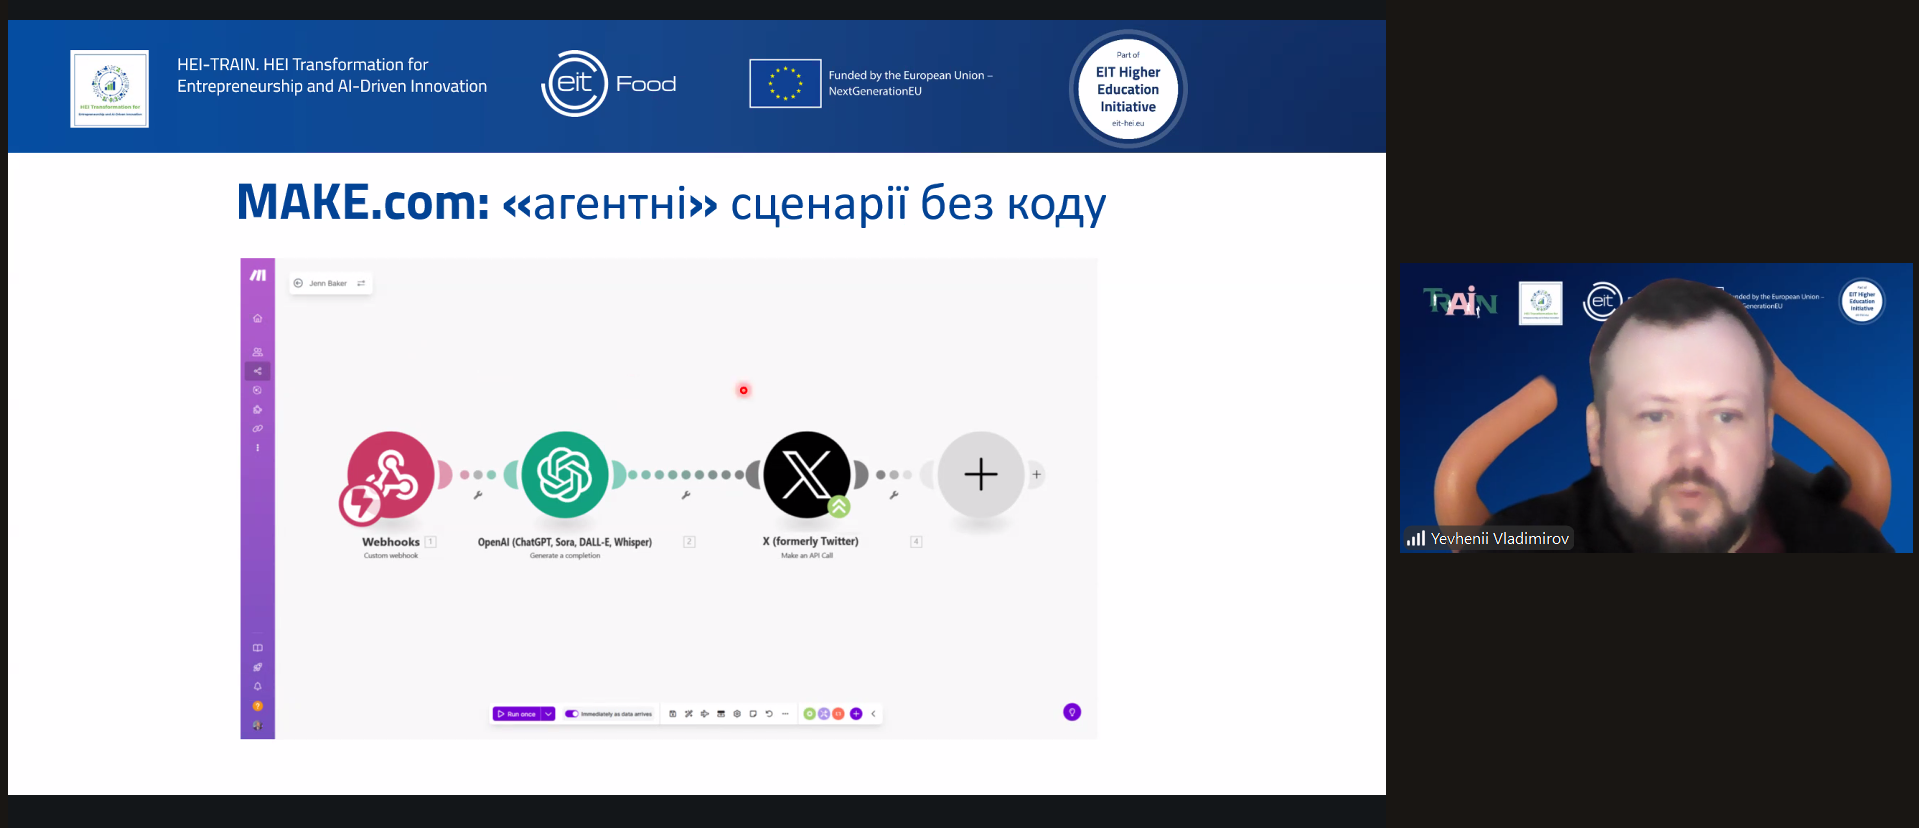
Task: Select the X (formerly Twitter) module
Action: click(x=807, y=475)
